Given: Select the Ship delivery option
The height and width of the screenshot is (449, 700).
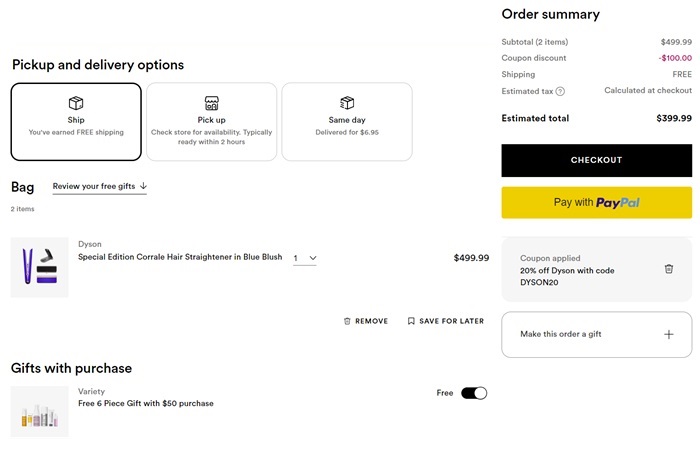Looking at the screenshot, I should (x=76, y=122).
